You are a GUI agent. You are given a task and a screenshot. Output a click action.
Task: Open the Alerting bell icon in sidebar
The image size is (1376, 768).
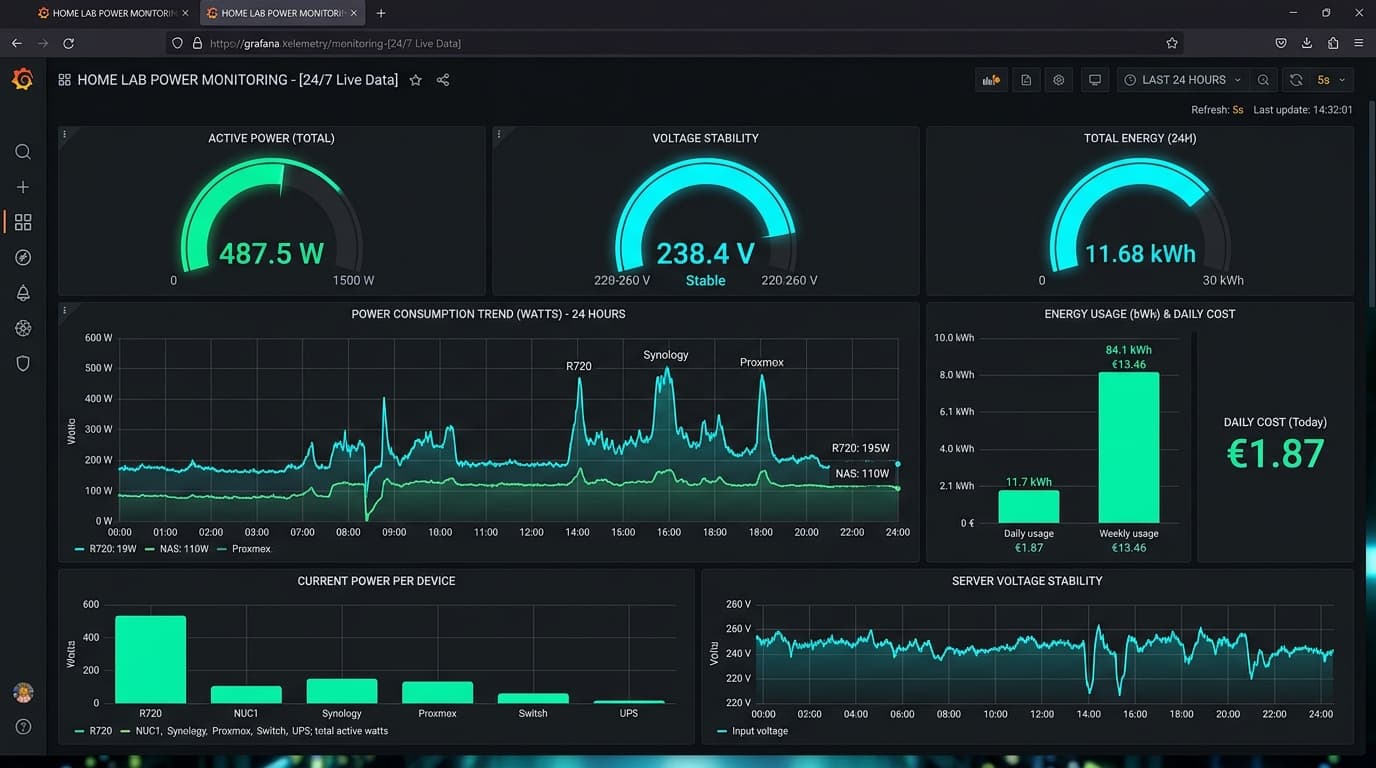click(x=23, y=293)
